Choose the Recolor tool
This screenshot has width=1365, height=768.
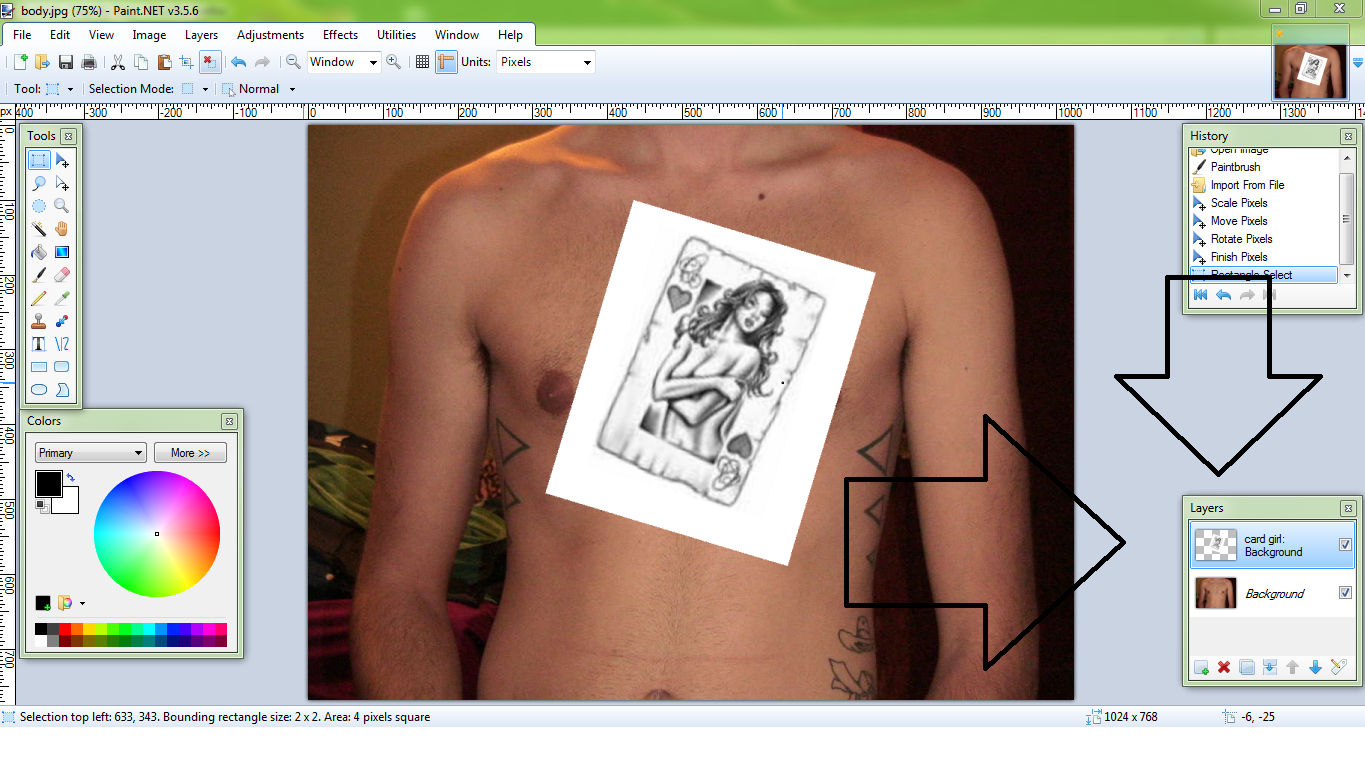pyautogui.click(x=62, y=321)
